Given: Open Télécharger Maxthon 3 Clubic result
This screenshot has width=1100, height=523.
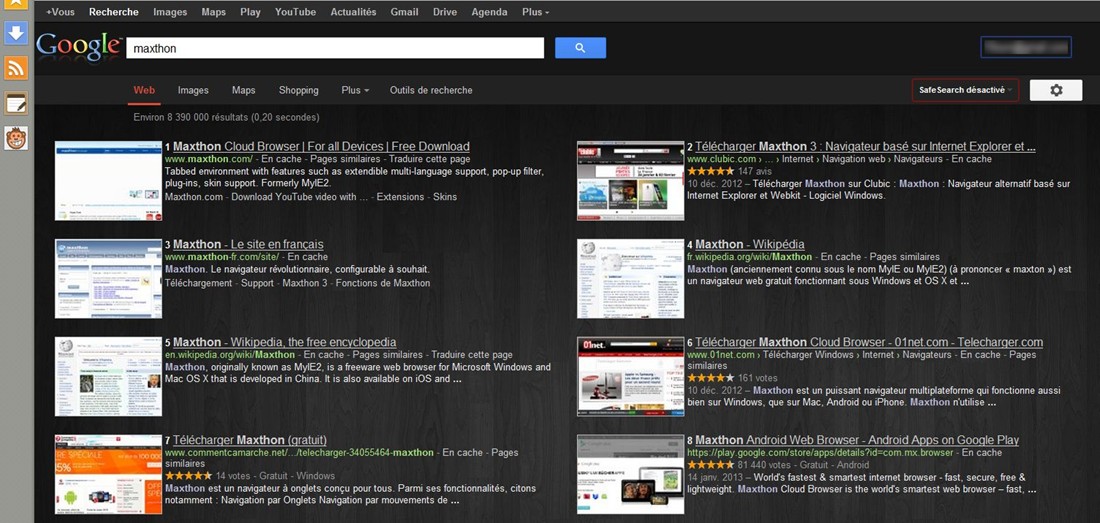Looking at the screenshot, I should 865,147.
